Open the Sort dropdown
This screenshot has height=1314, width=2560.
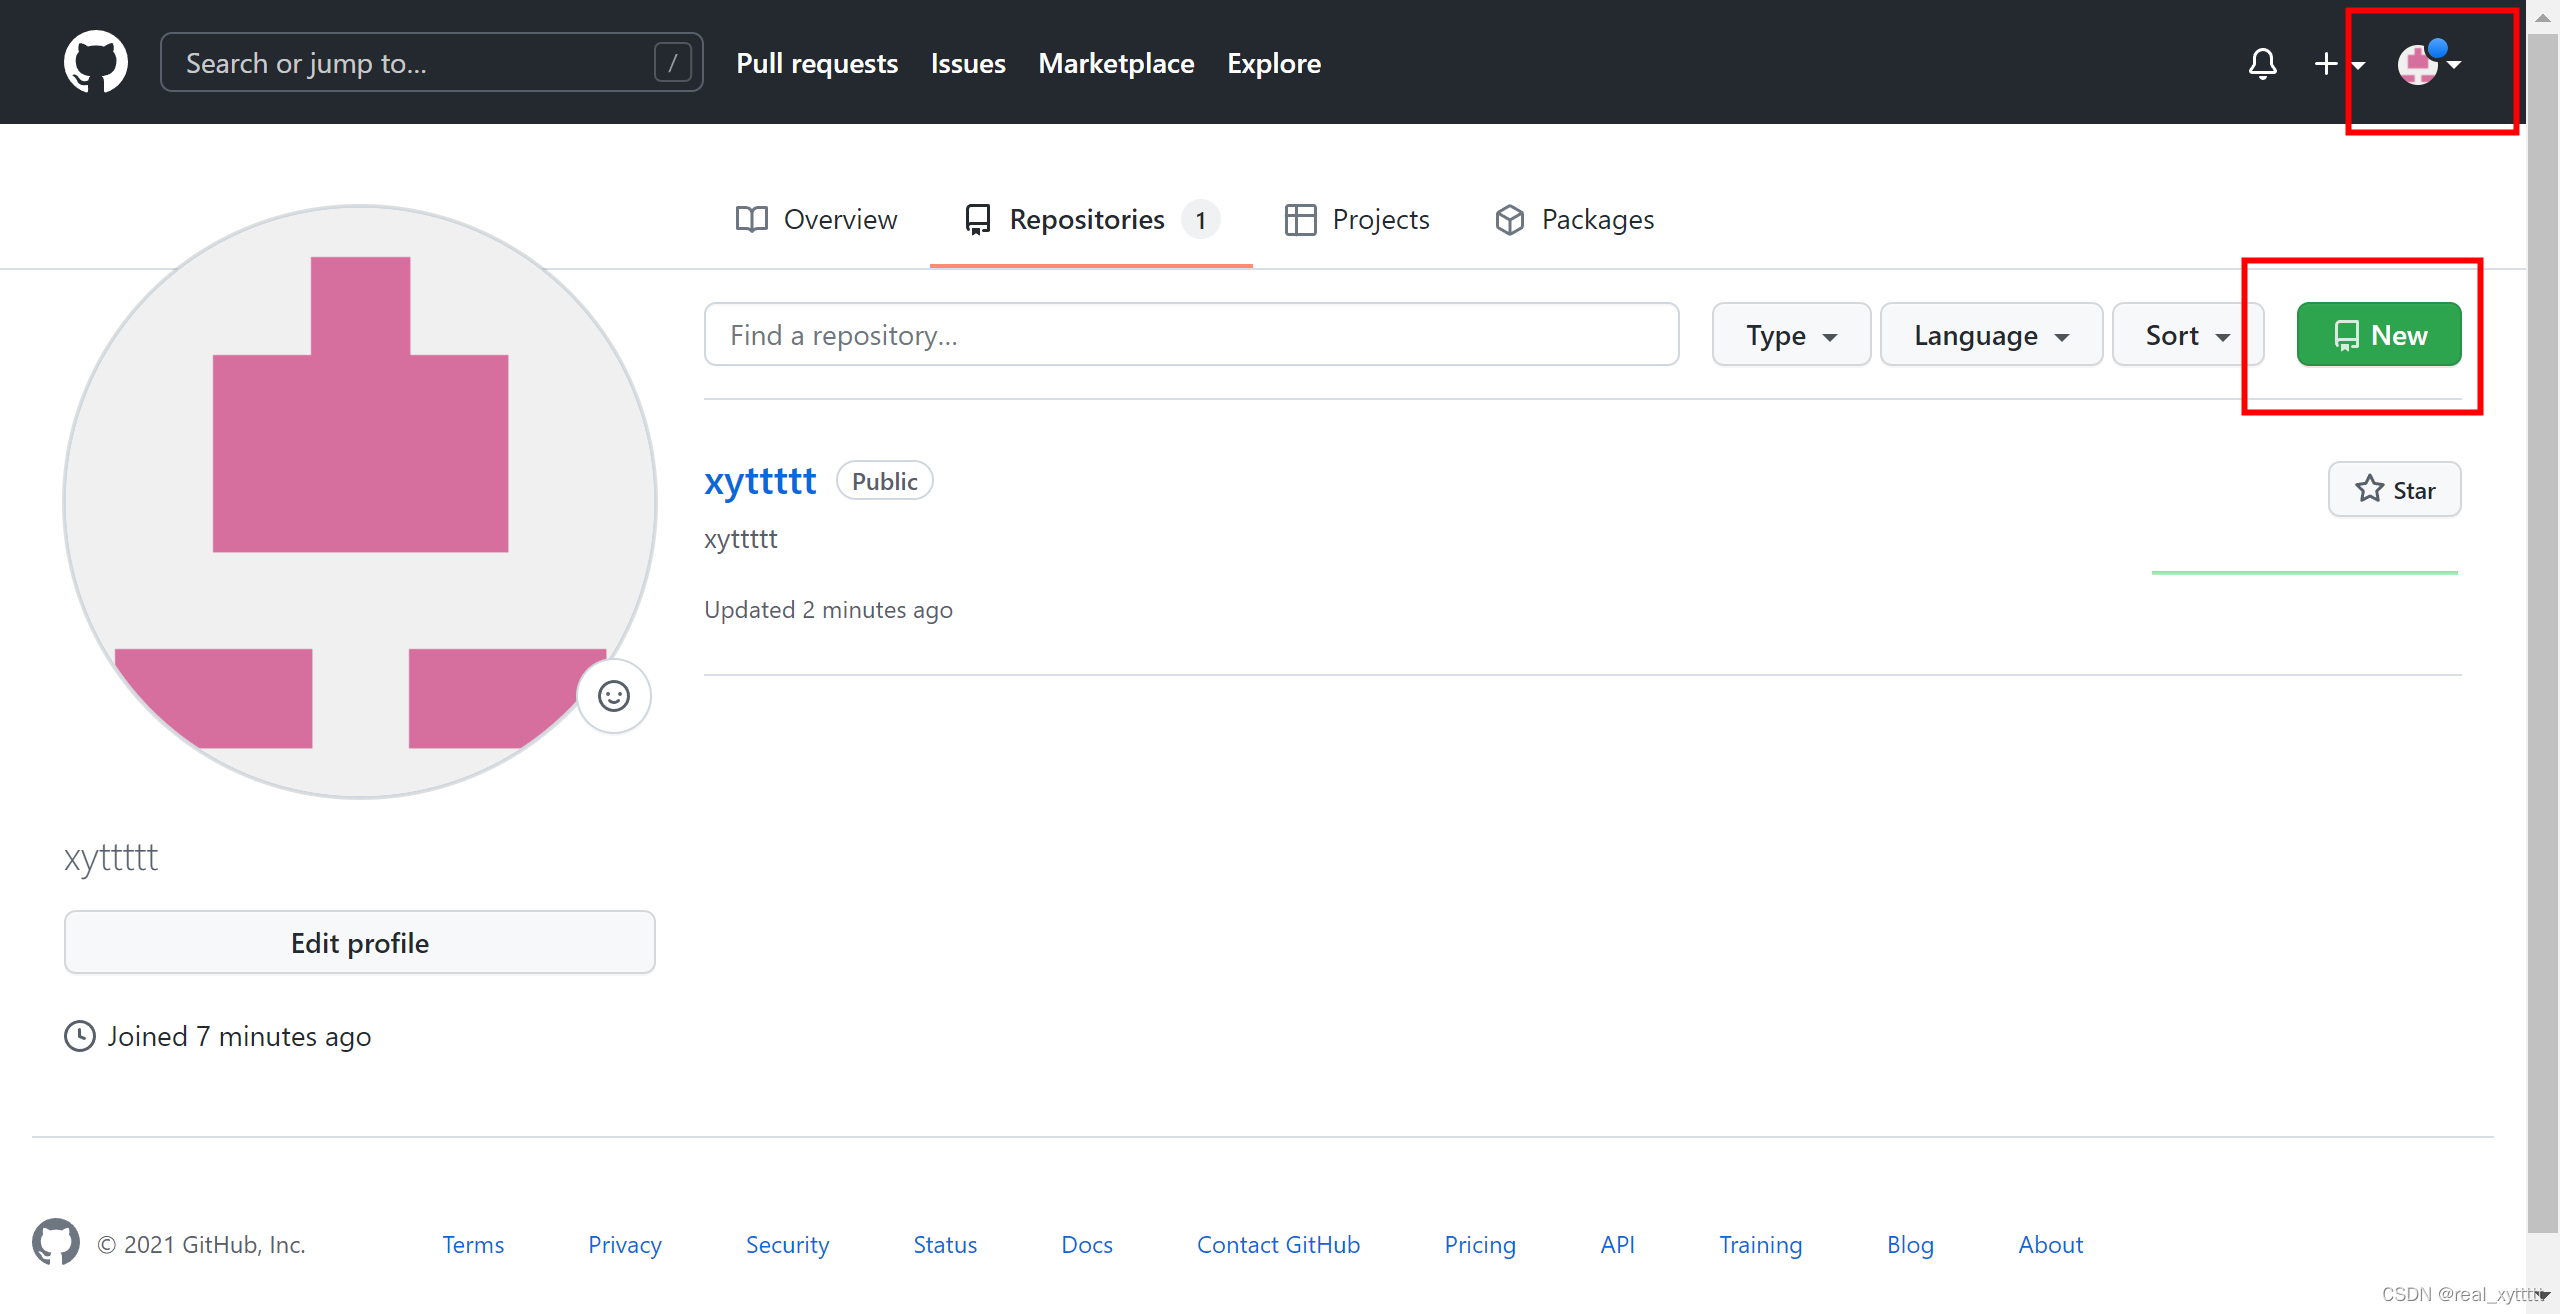coord(2187,334)
